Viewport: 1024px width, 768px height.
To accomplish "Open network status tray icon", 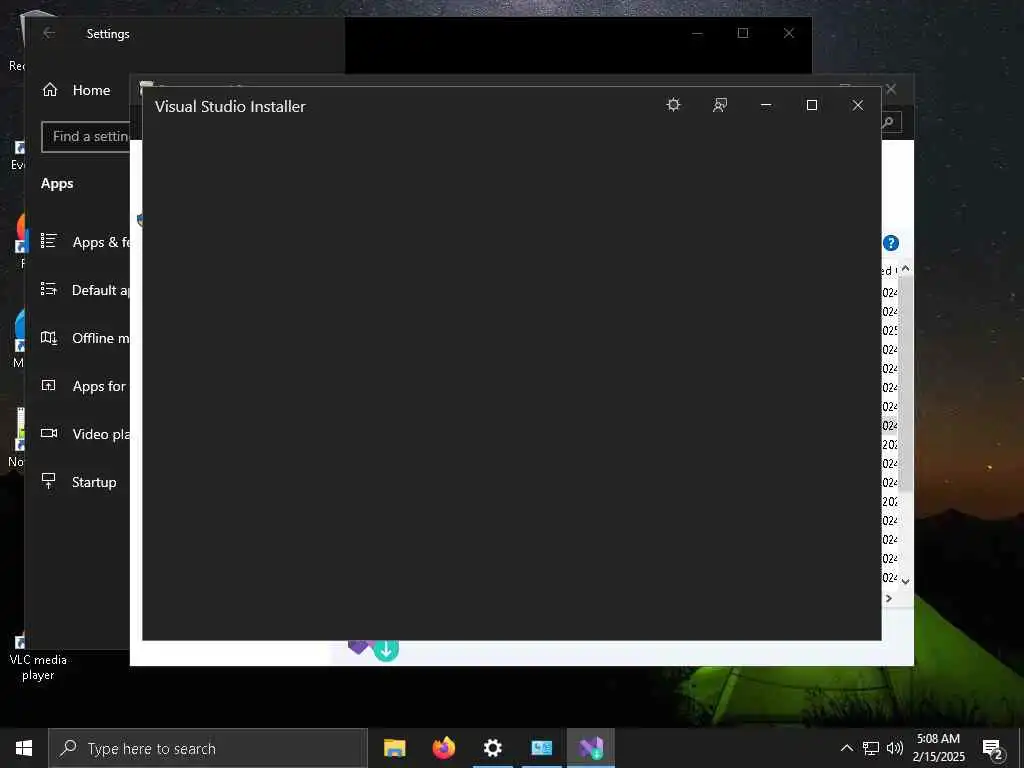I will [871, 748].
